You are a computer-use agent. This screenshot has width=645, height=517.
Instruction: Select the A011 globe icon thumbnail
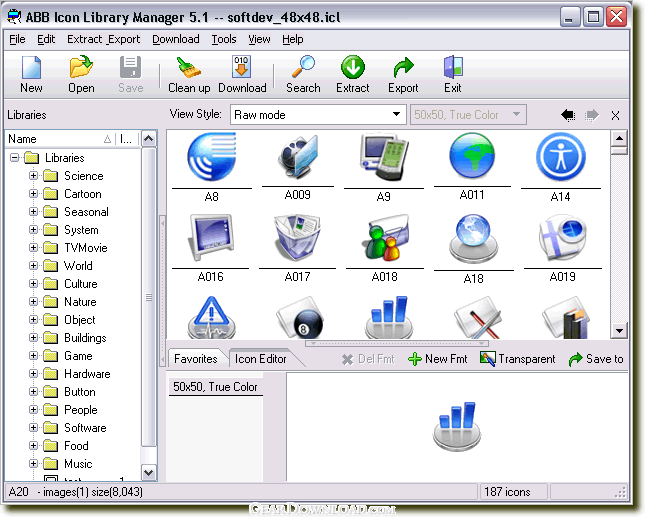472,158
